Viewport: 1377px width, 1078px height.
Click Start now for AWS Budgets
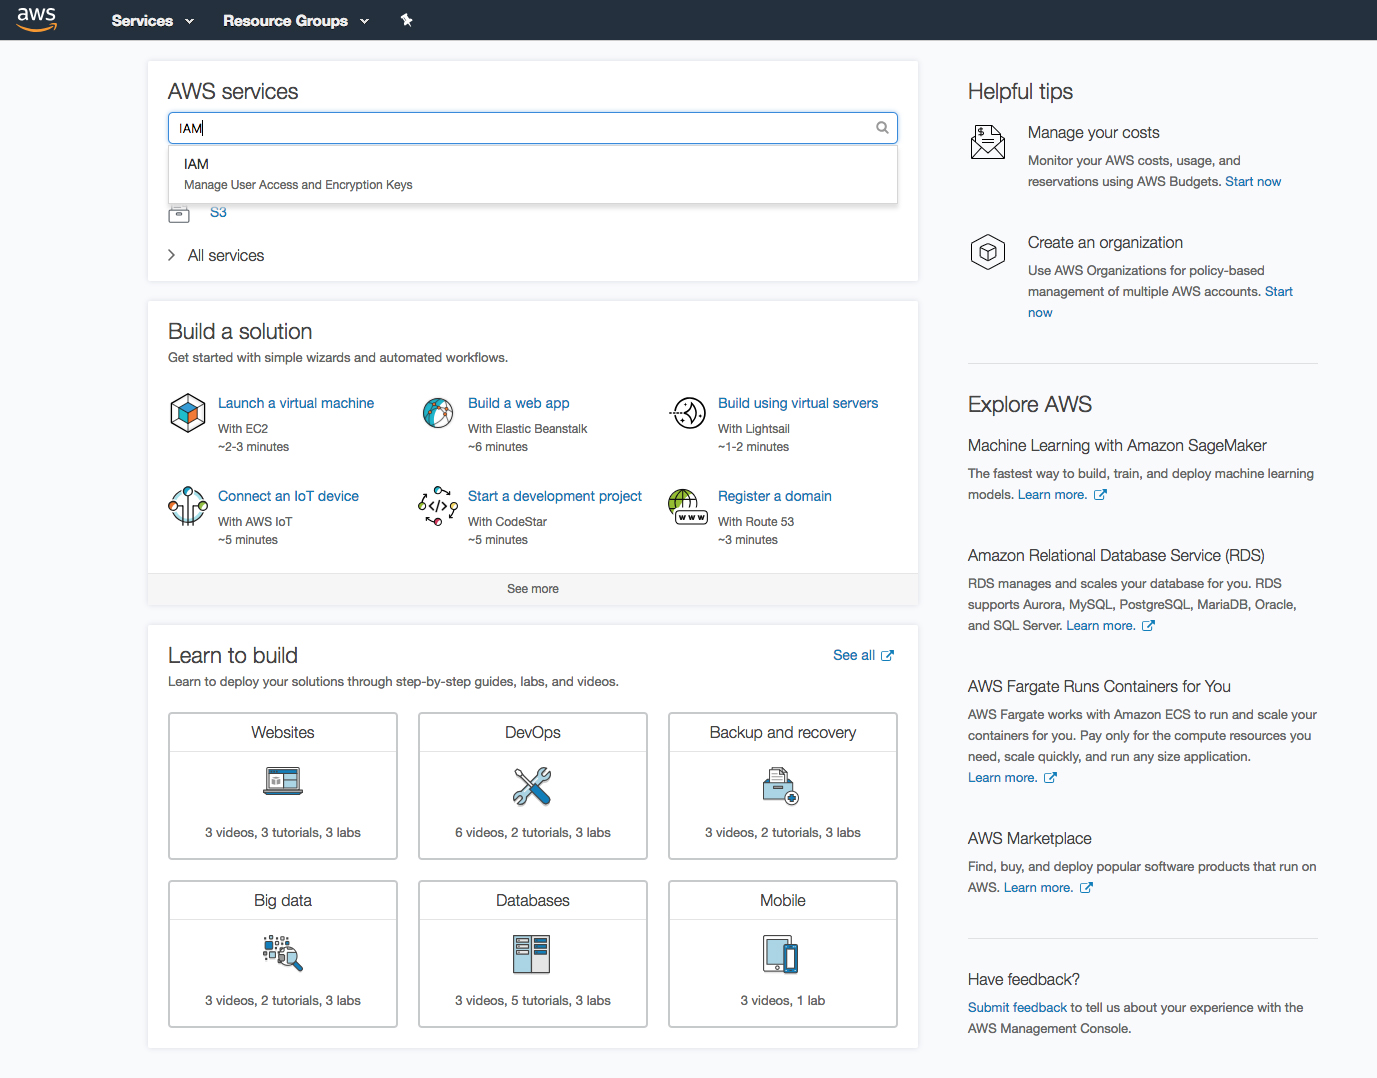1253,181
